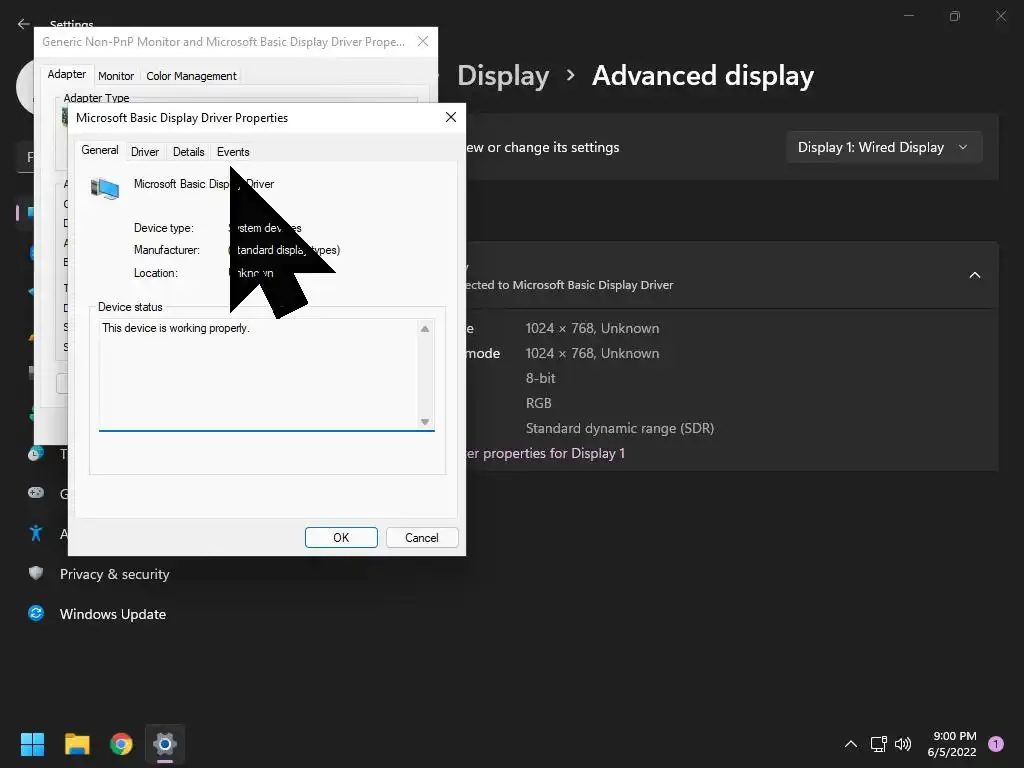Screen dimensions: 1024x768
Task: Click the Privacy & security shield icon
Action: pos(36,573)
